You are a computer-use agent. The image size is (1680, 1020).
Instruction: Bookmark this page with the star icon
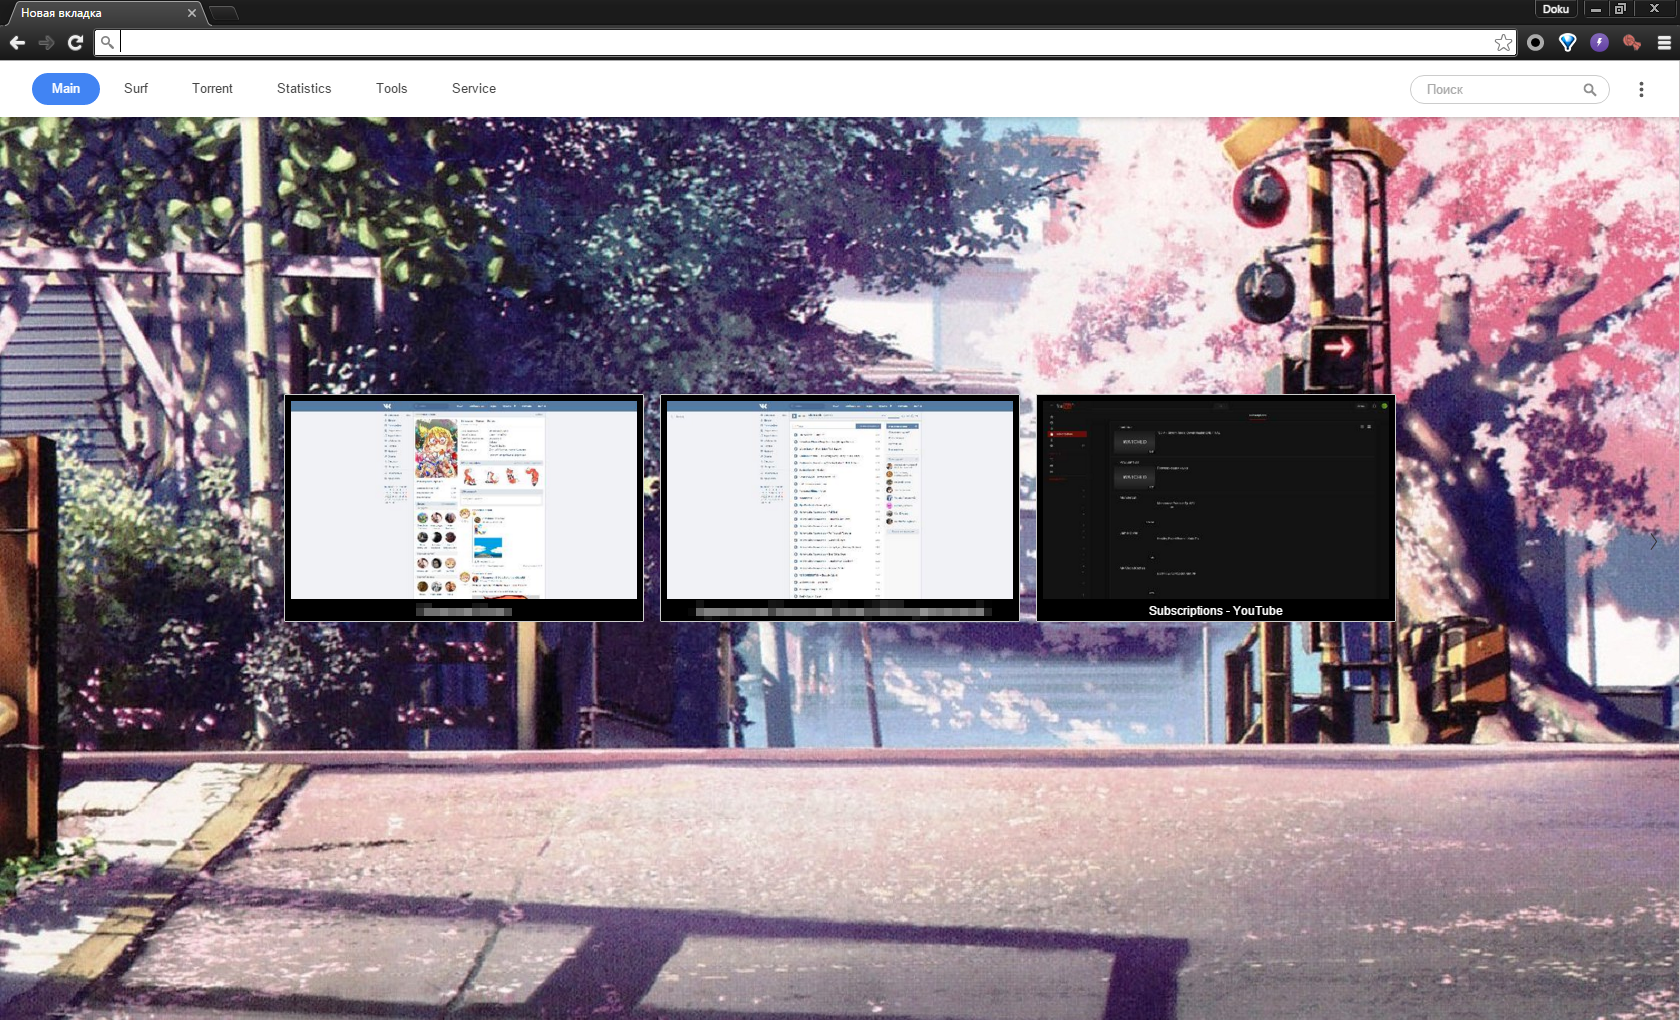click(x=1503, y=42)
